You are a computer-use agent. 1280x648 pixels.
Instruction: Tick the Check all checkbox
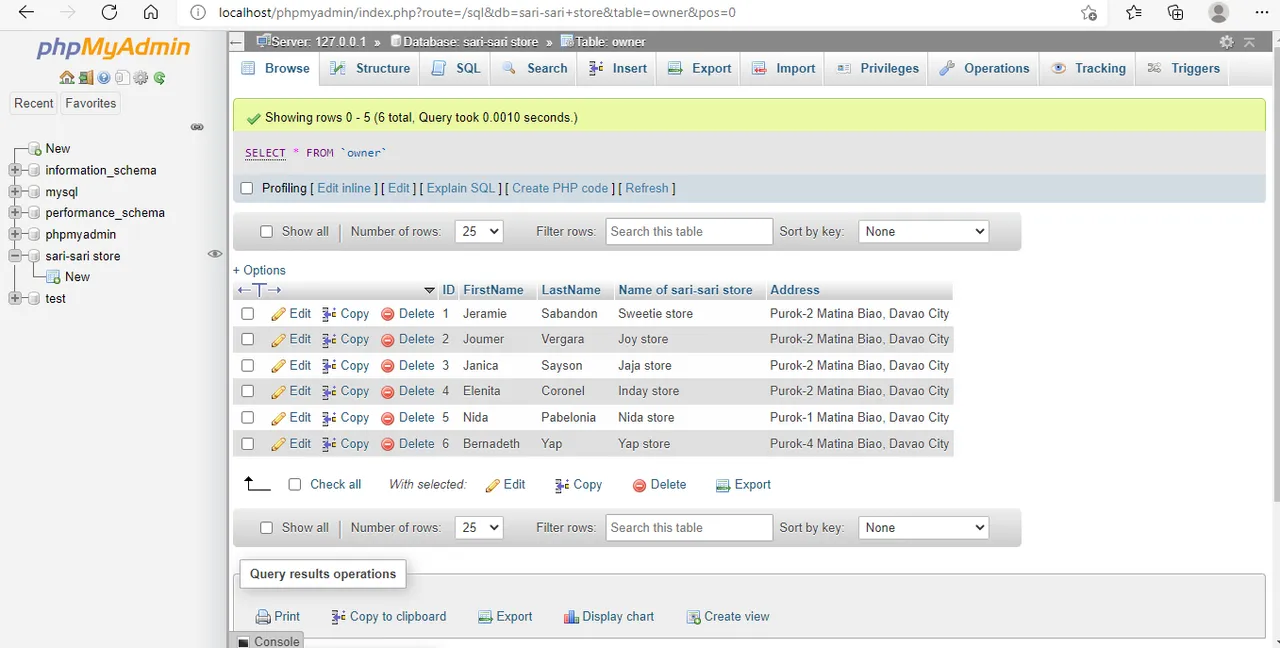[295, 484]
